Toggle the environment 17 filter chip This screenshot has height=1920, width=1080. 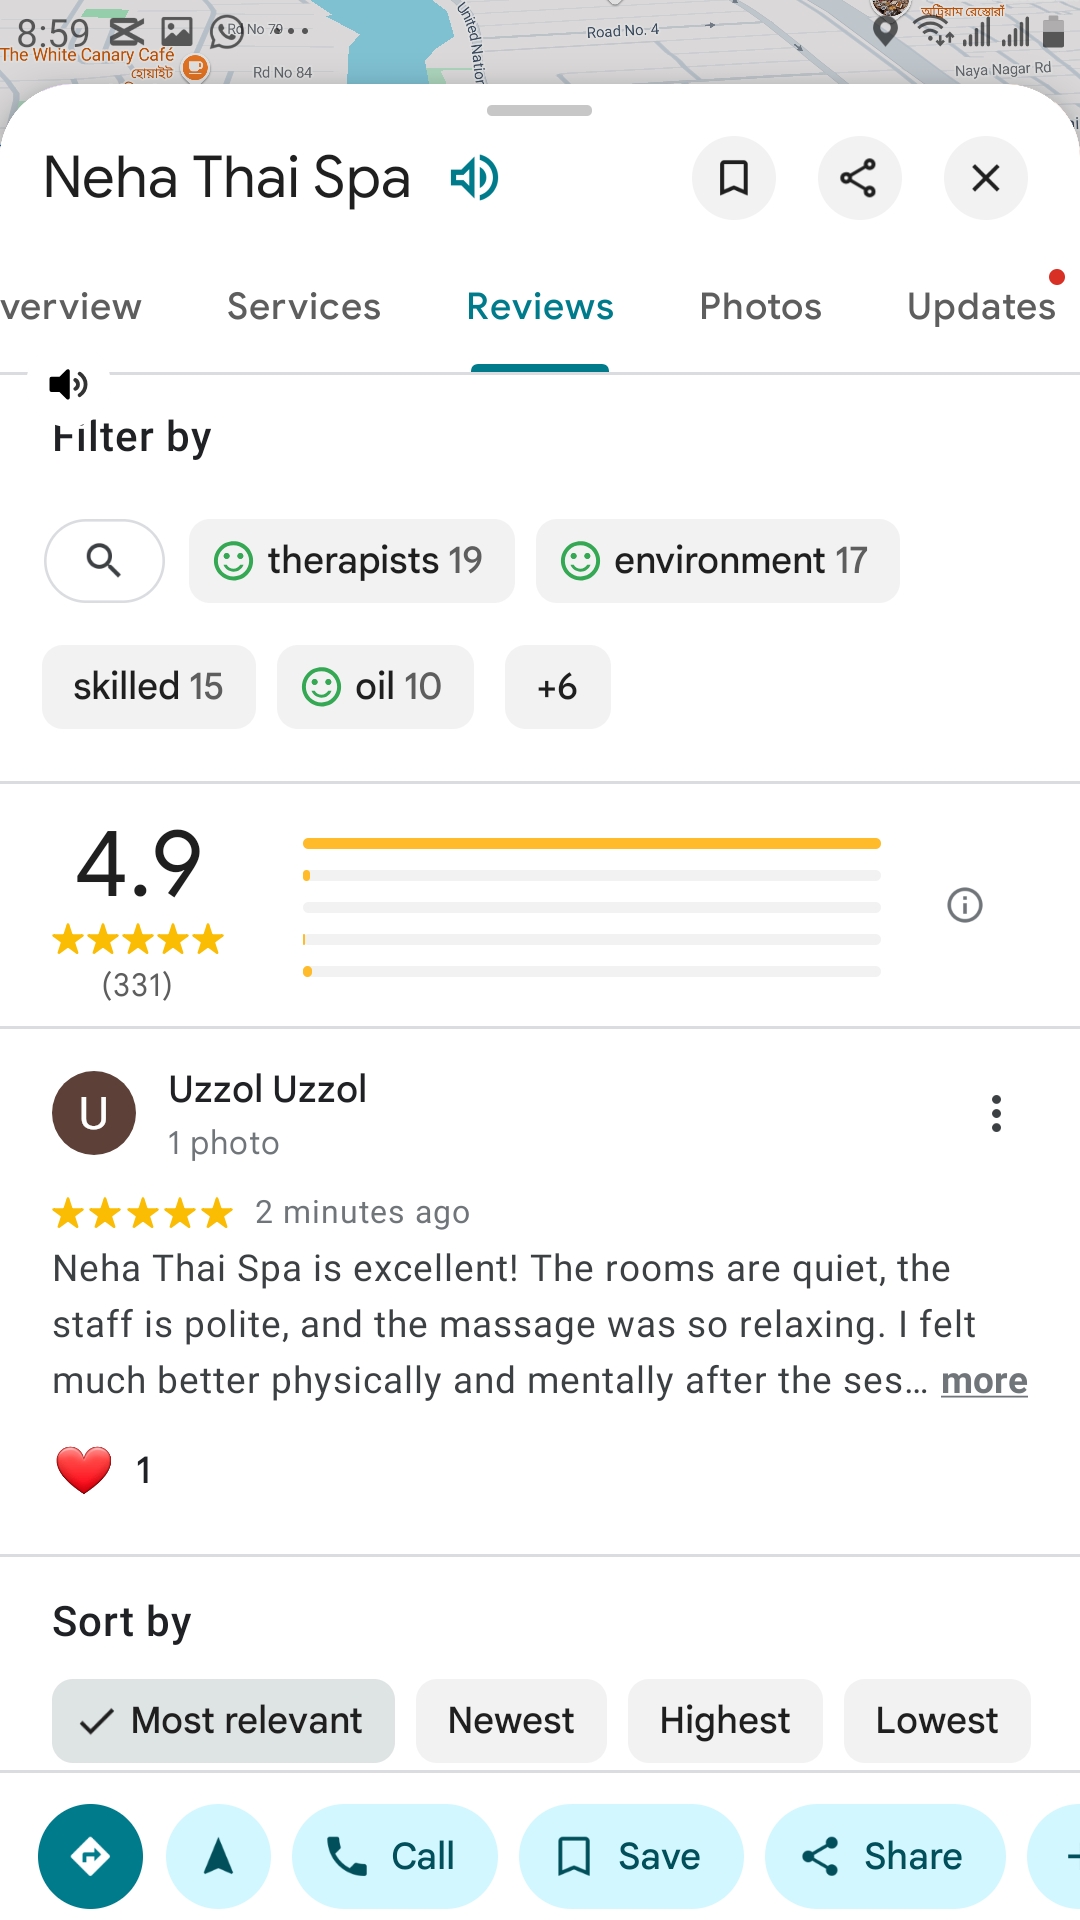click(717, 561)
